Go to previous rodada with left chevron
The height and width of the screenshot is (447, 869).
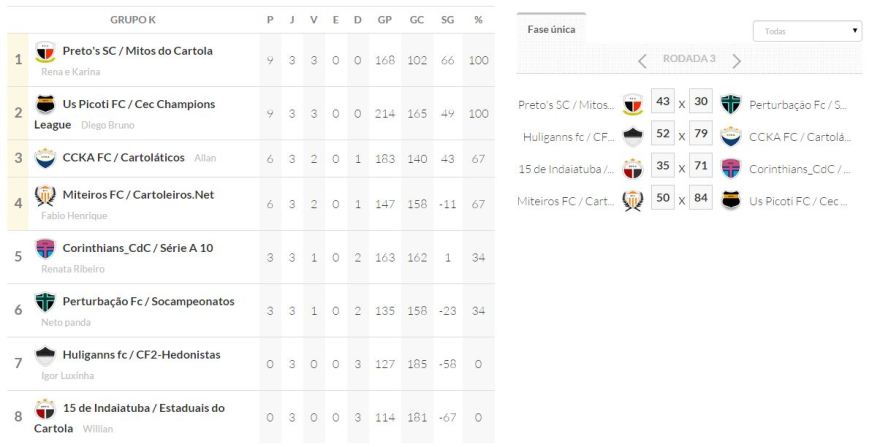pos(643,60)
